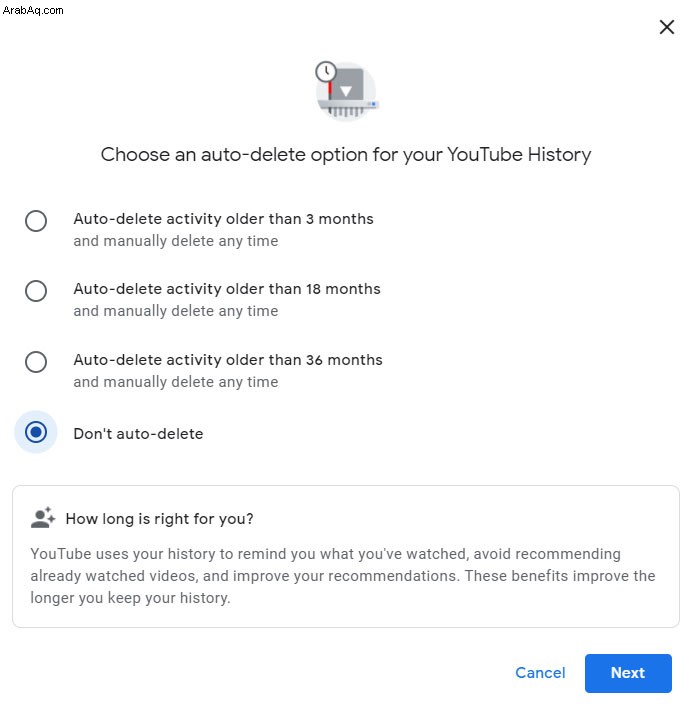691x710 pixels.
Task: Click the shredder with clock illustration
Action: (x=346, y=91)
